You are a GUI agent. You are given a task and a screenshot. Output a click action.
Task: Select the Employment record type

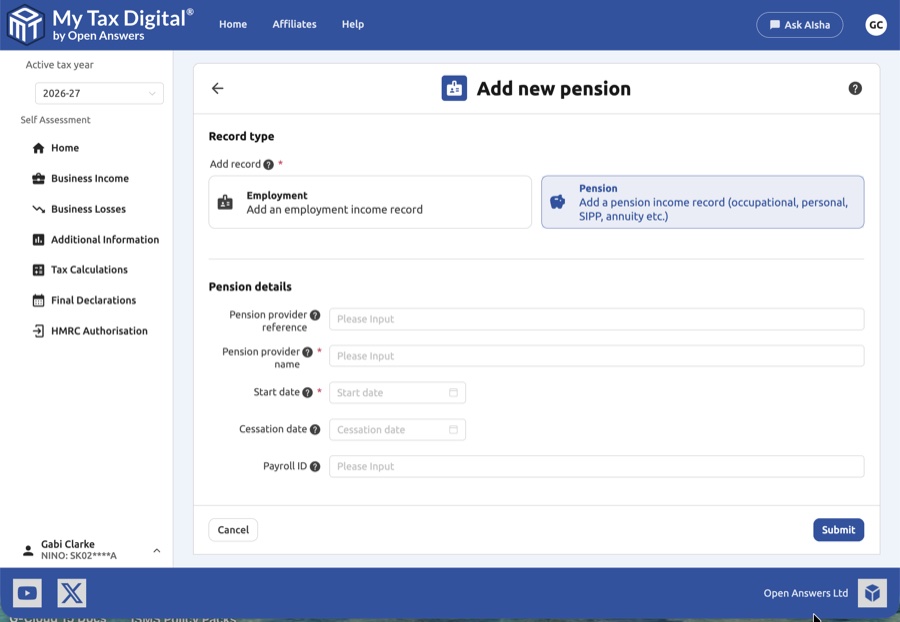pyautogui.click(x=370, y=203)
